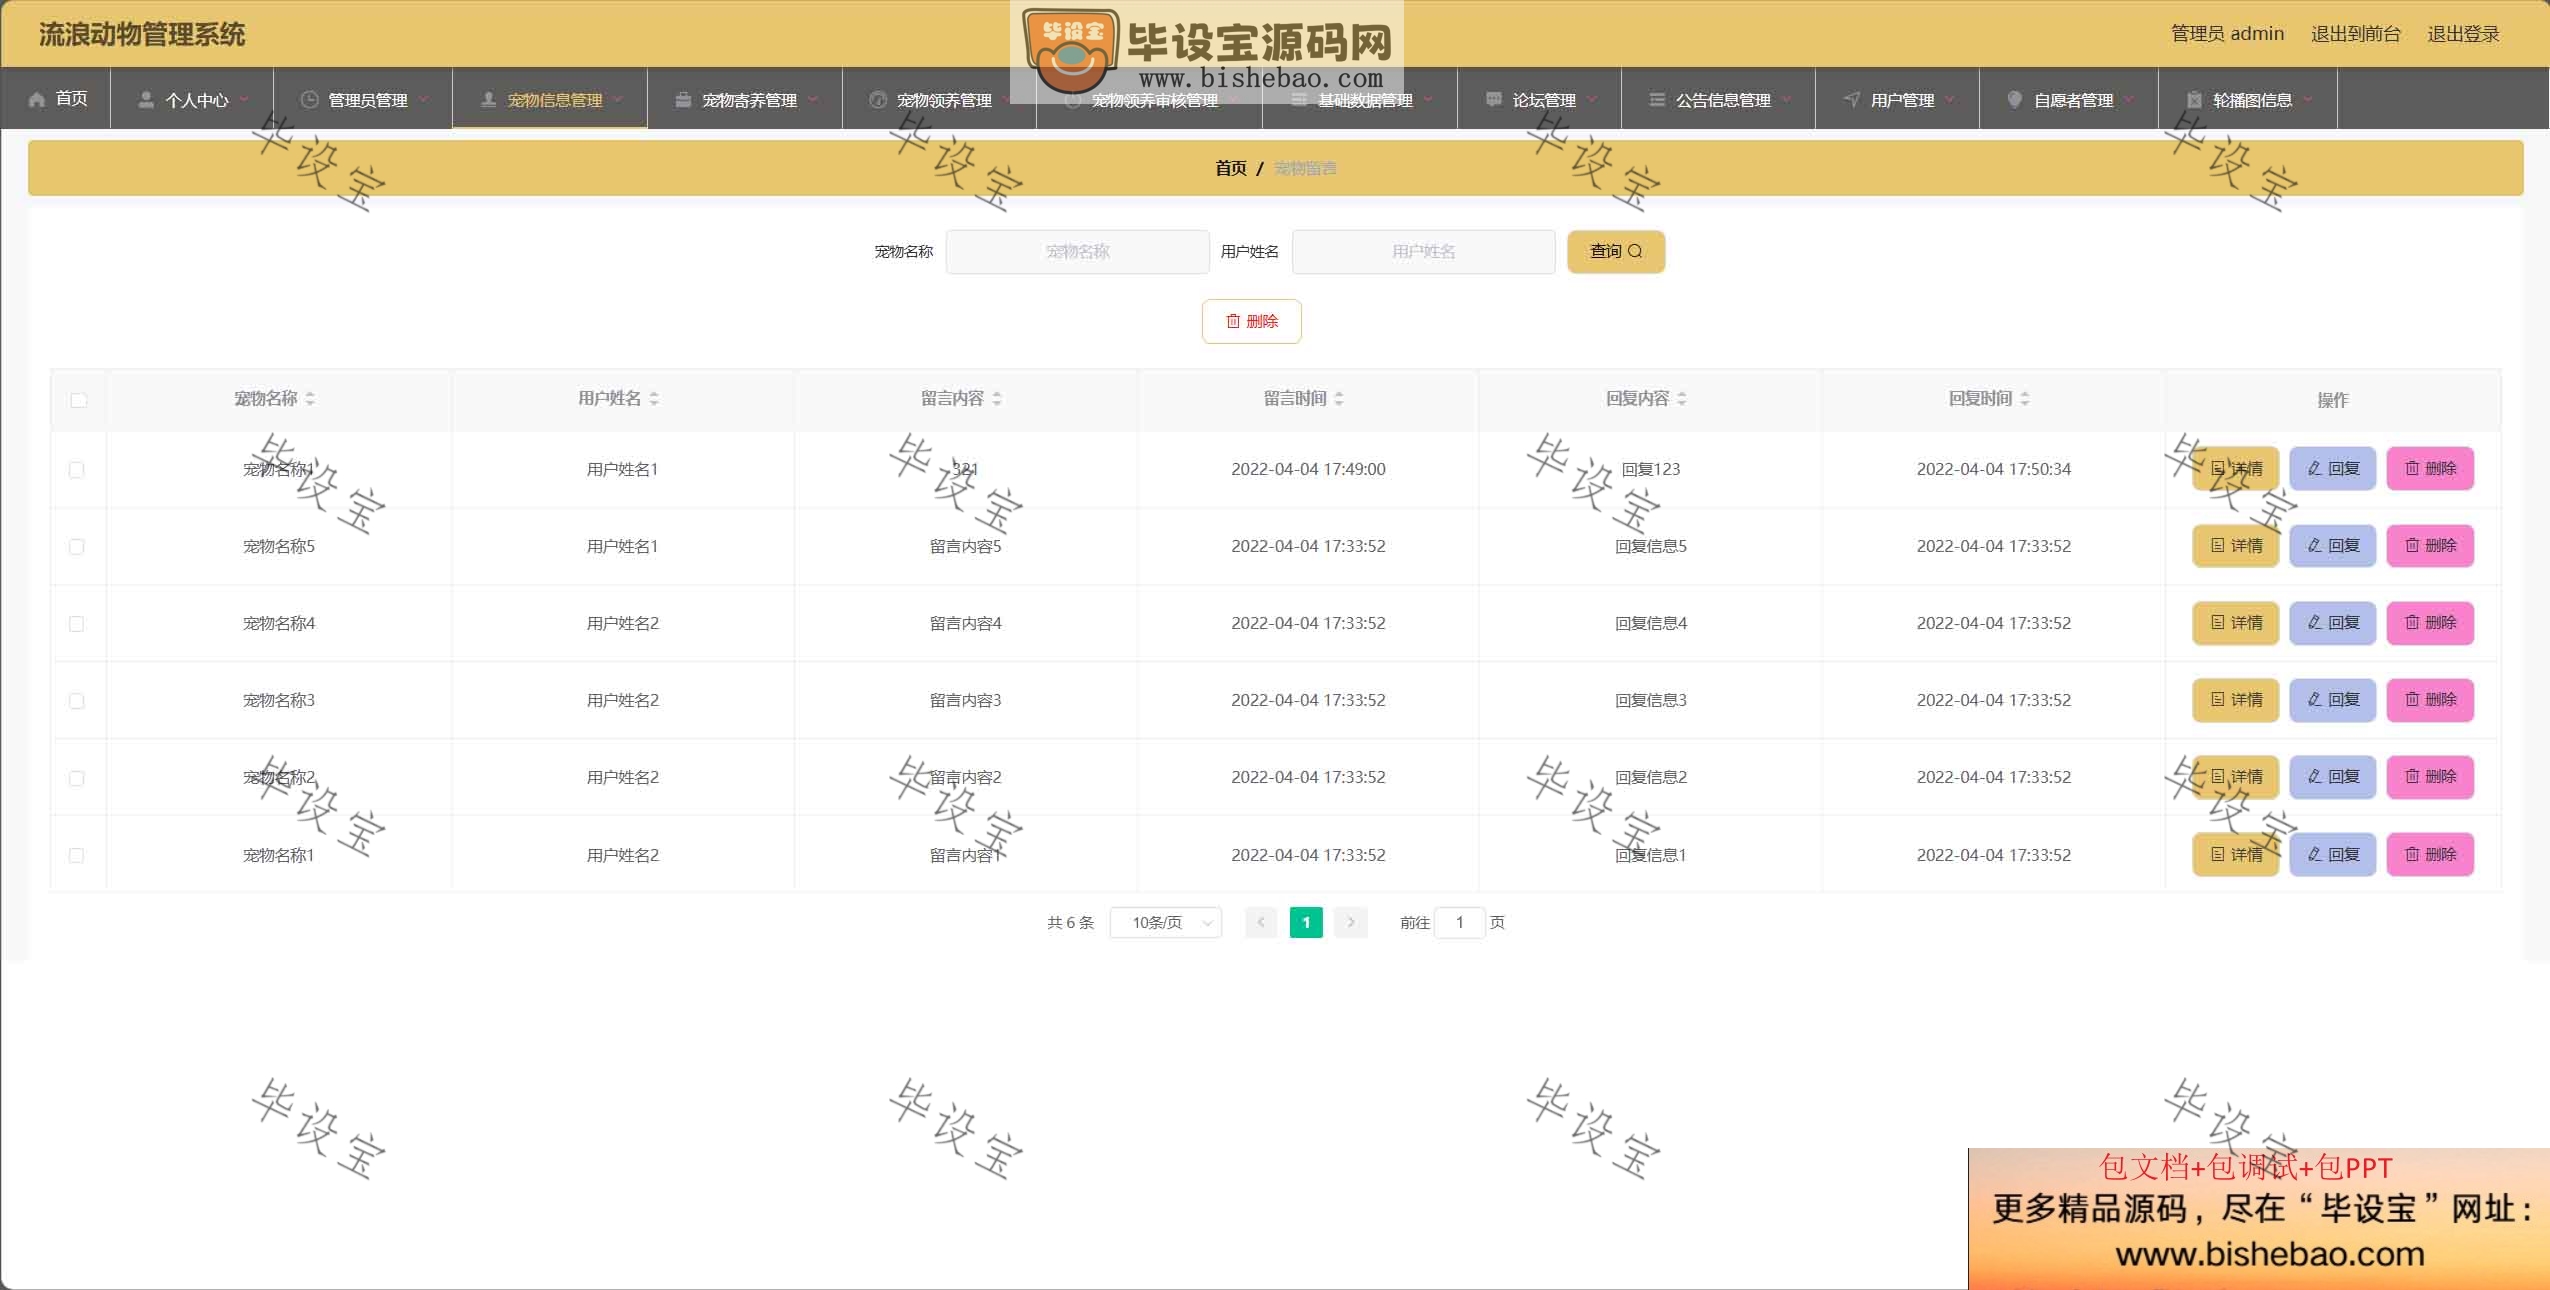Screen dimensions: 2550x1290
Task: Expand the 个人中心 menu chevron
Action: [244, 99]
